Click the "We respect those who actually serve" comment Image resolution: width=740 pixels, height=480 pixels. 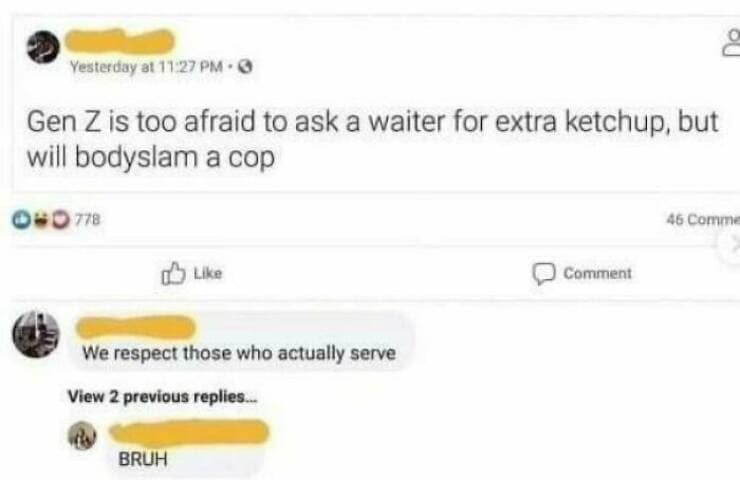(x=239, y=353)
